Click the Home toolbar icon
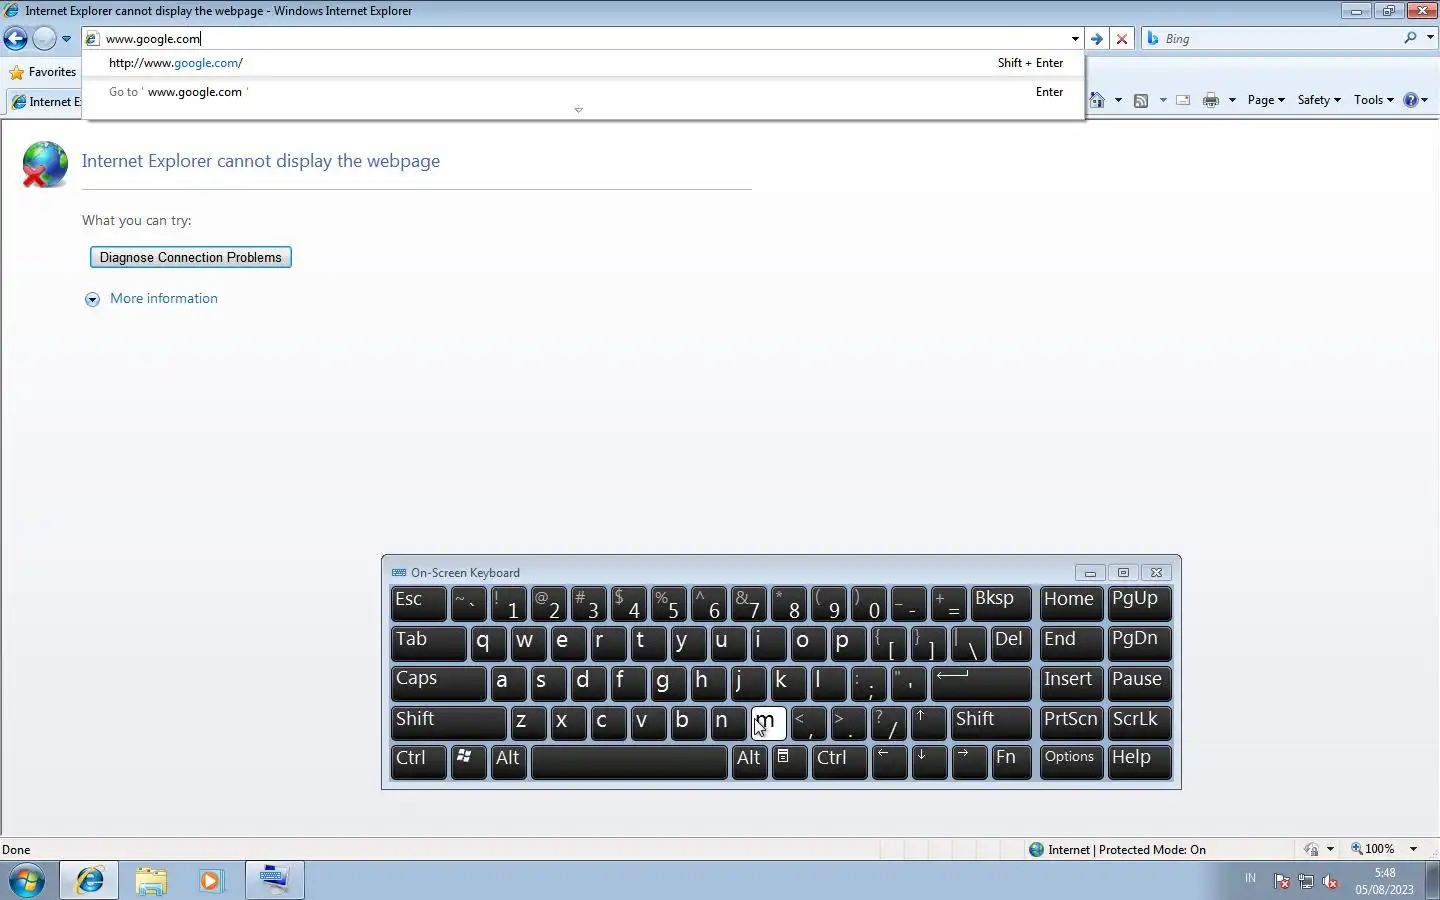Viewport: 1440px width, 900px height. click(1098, 100)
